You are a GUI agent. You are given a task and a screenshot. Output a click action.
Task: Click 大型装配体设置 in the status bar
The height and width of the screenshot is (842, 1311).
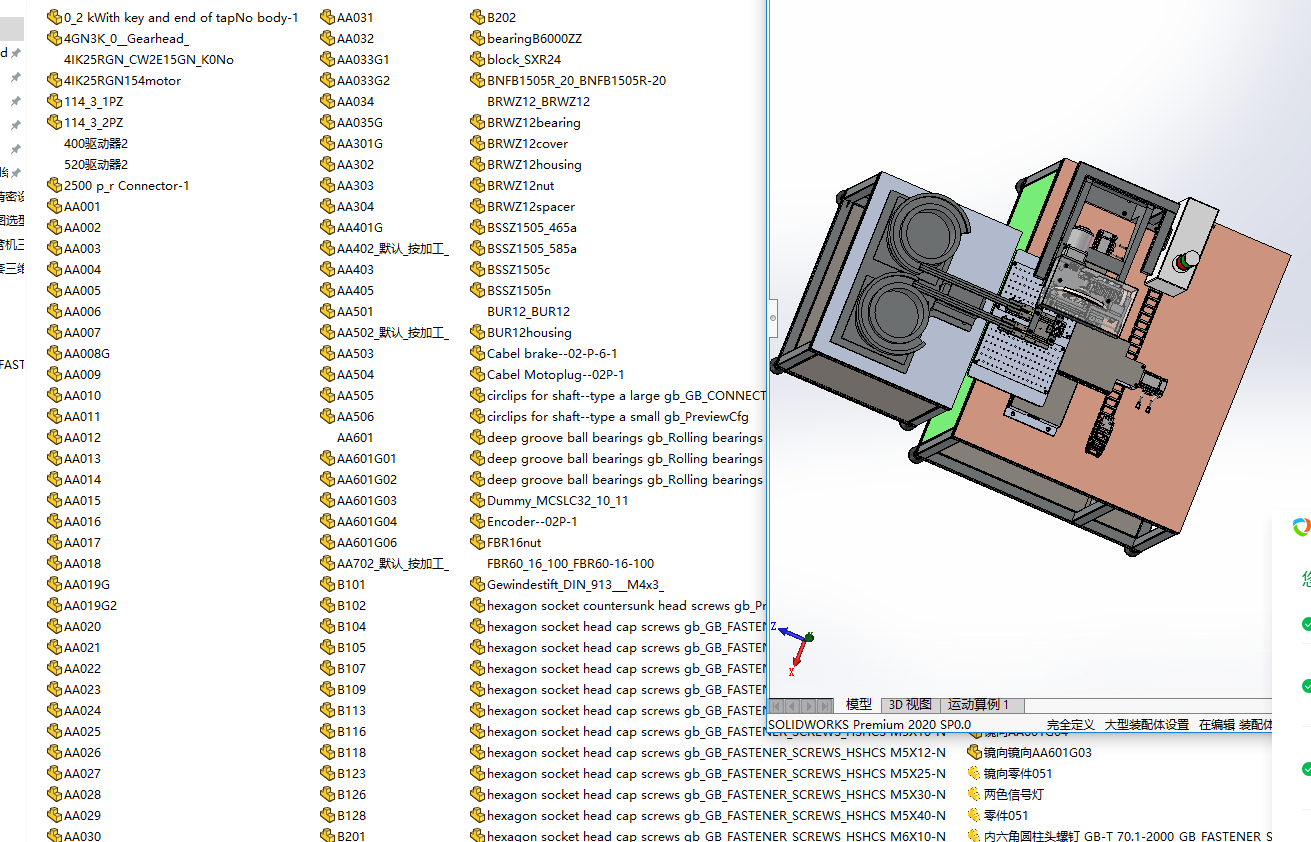tap(1146, 725)
